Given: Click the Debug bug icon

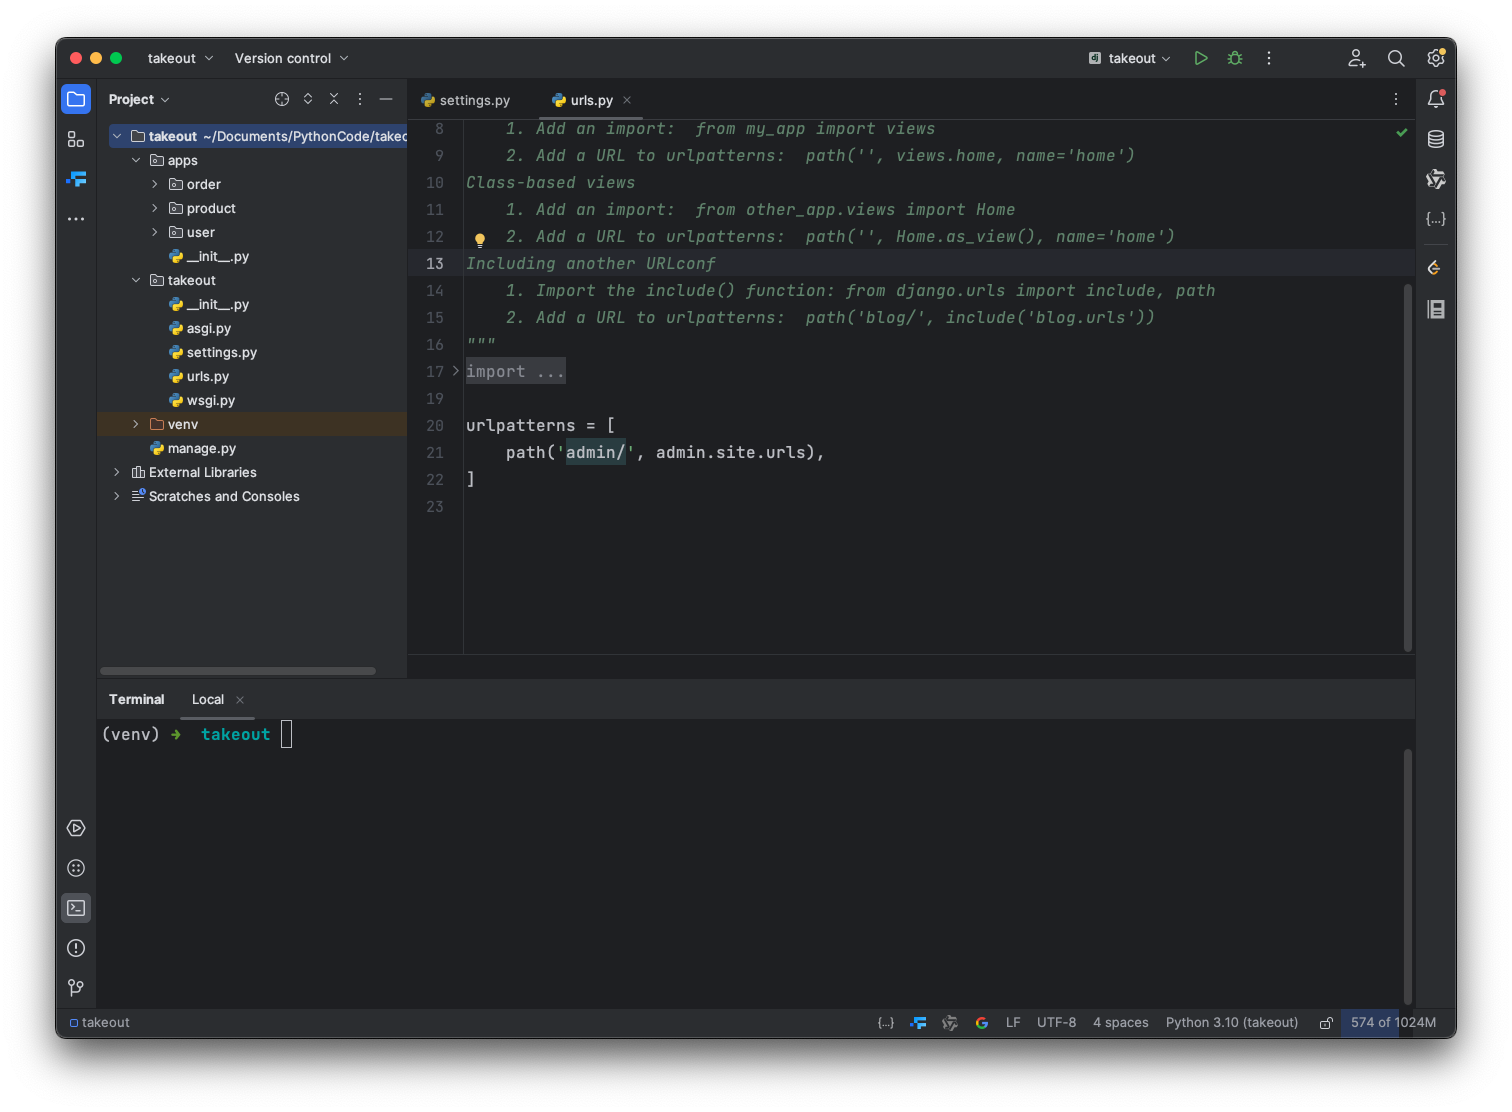Looking at the screenshot, I should click(x=1235, y=58).
